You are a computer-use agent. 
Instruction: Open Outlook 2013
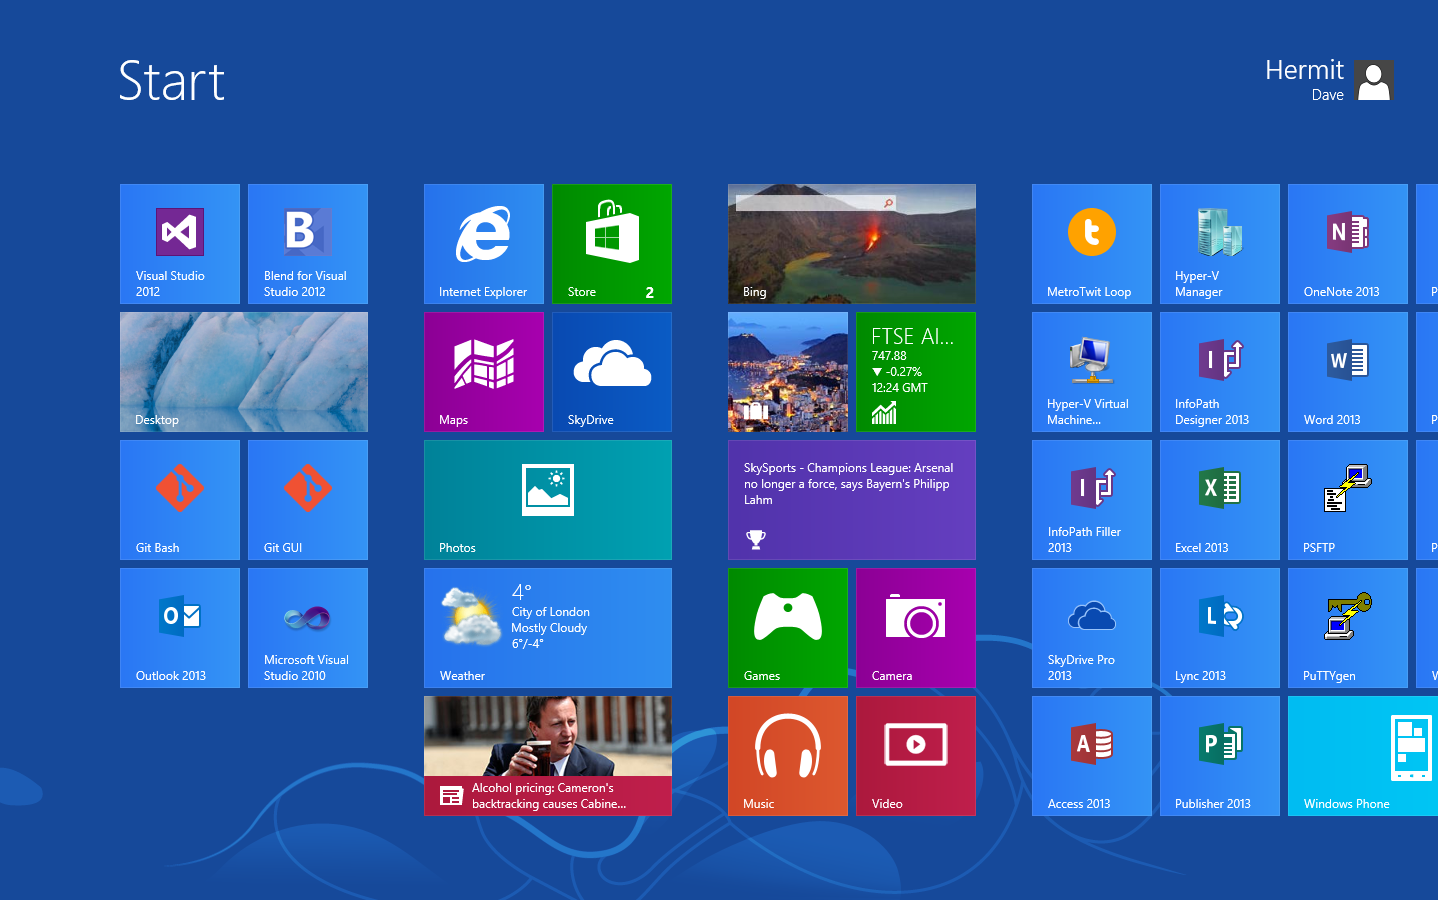pyautogui.click(x=180, y=628)
